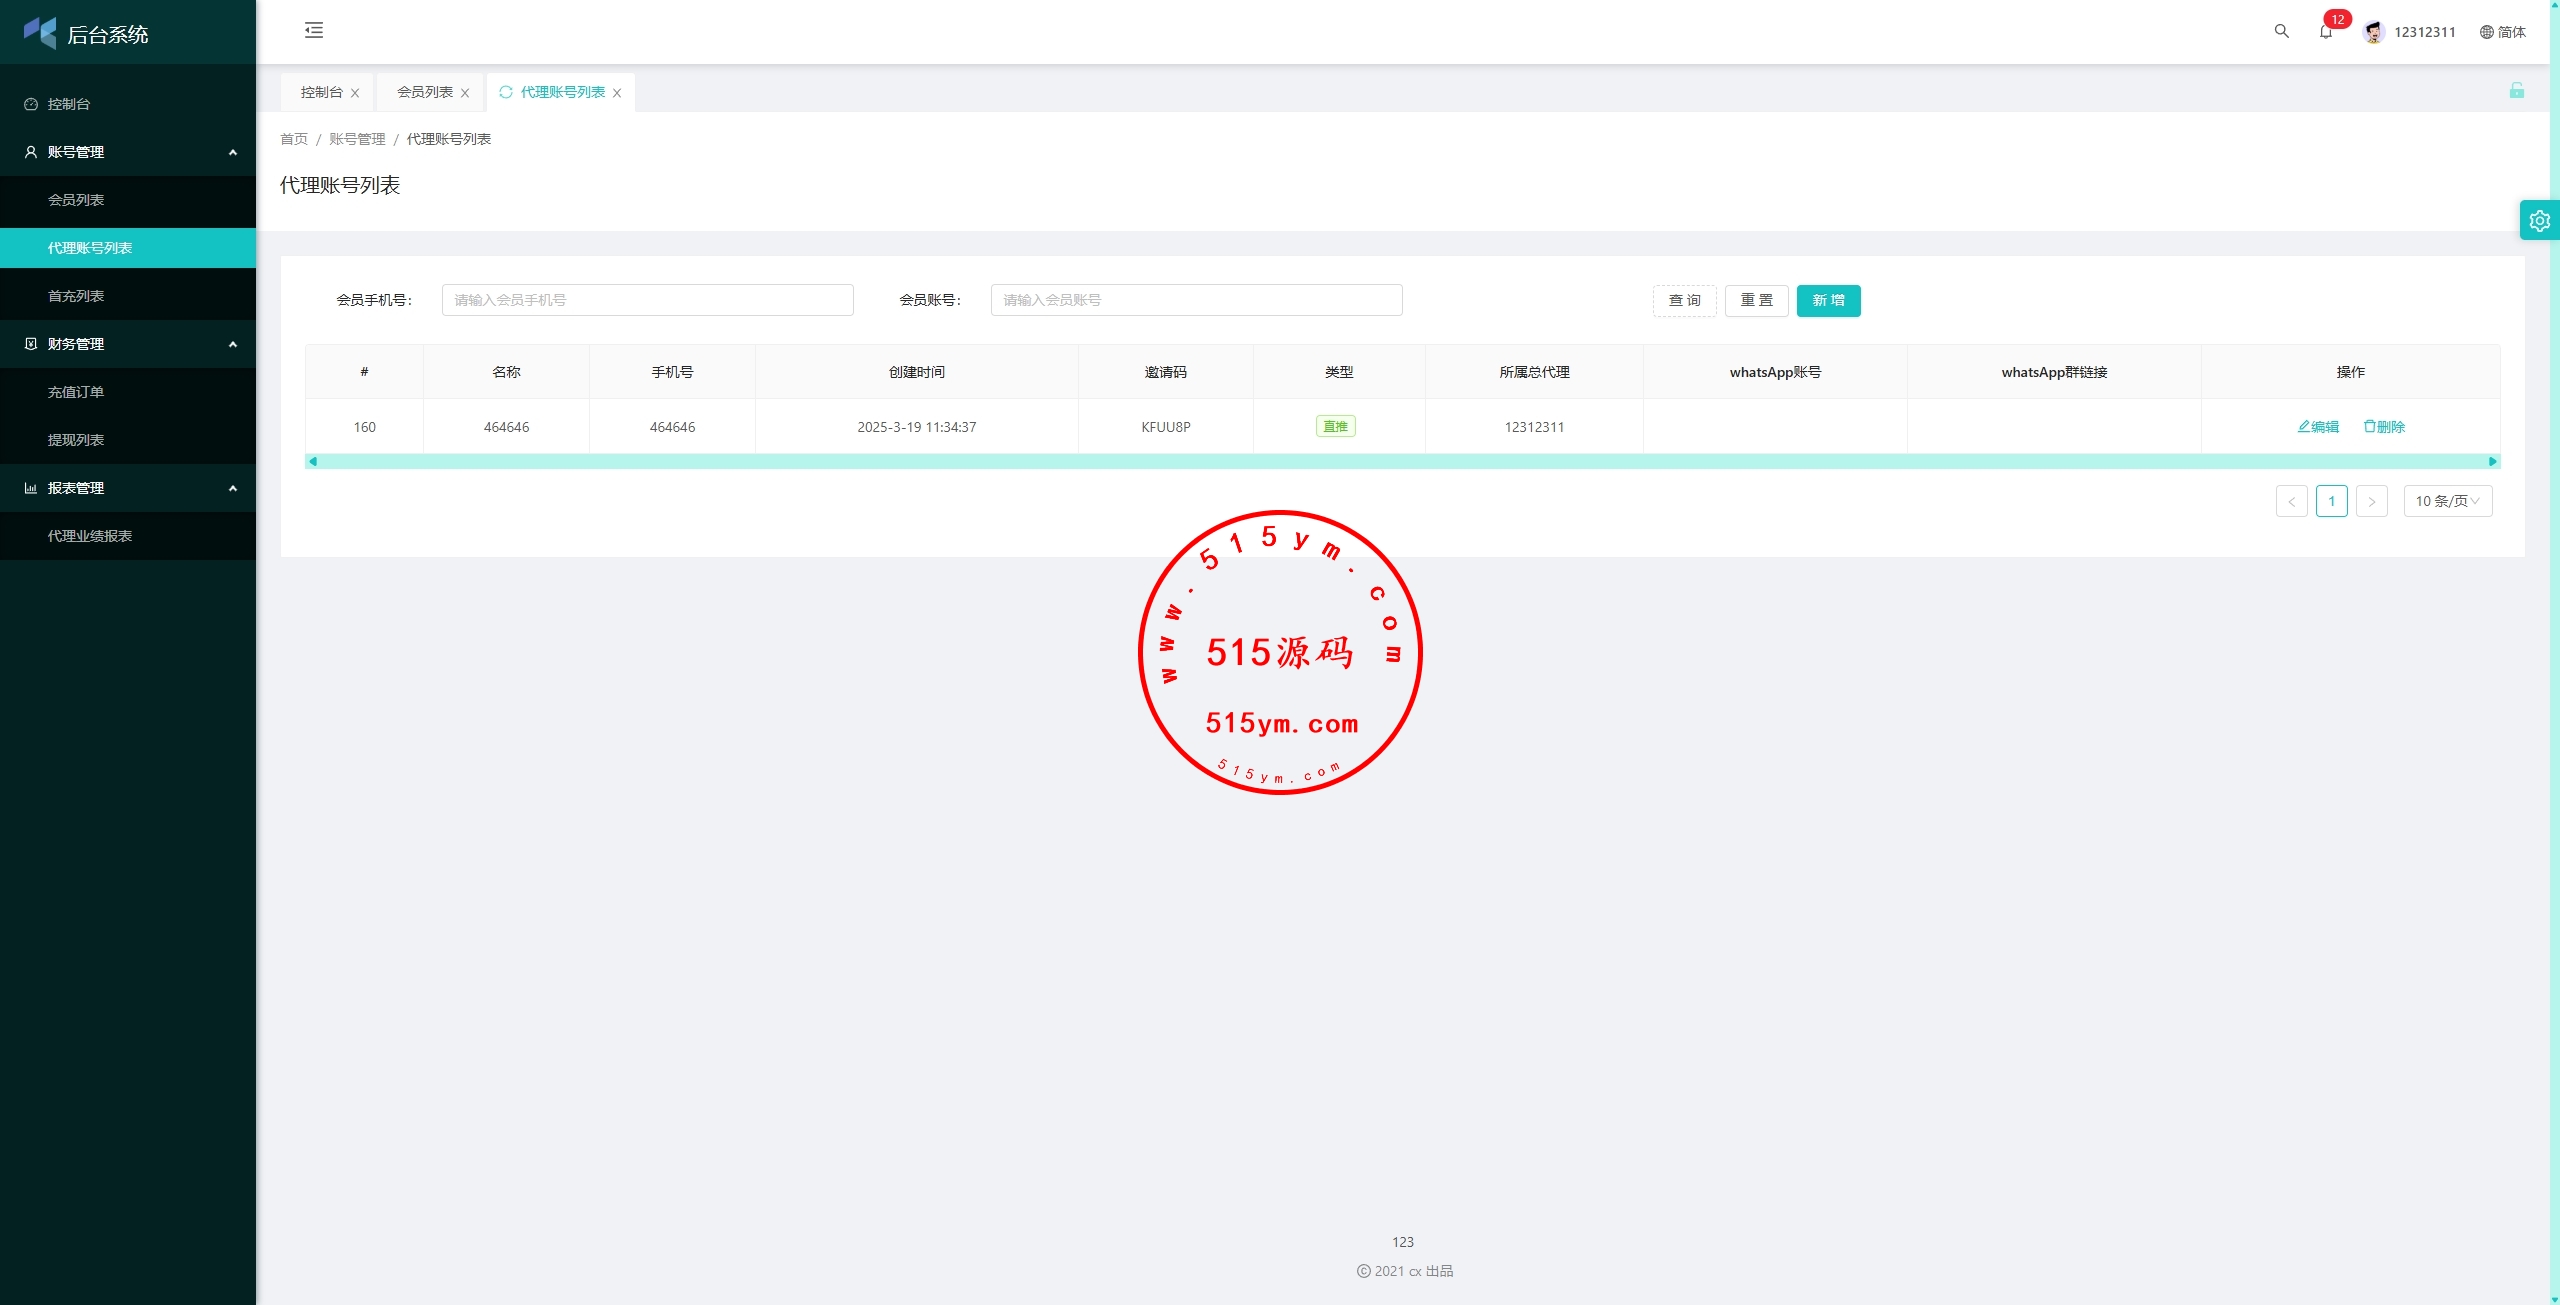Collapse the sidebar with the hamburger icon

click(x=314, y=30)
